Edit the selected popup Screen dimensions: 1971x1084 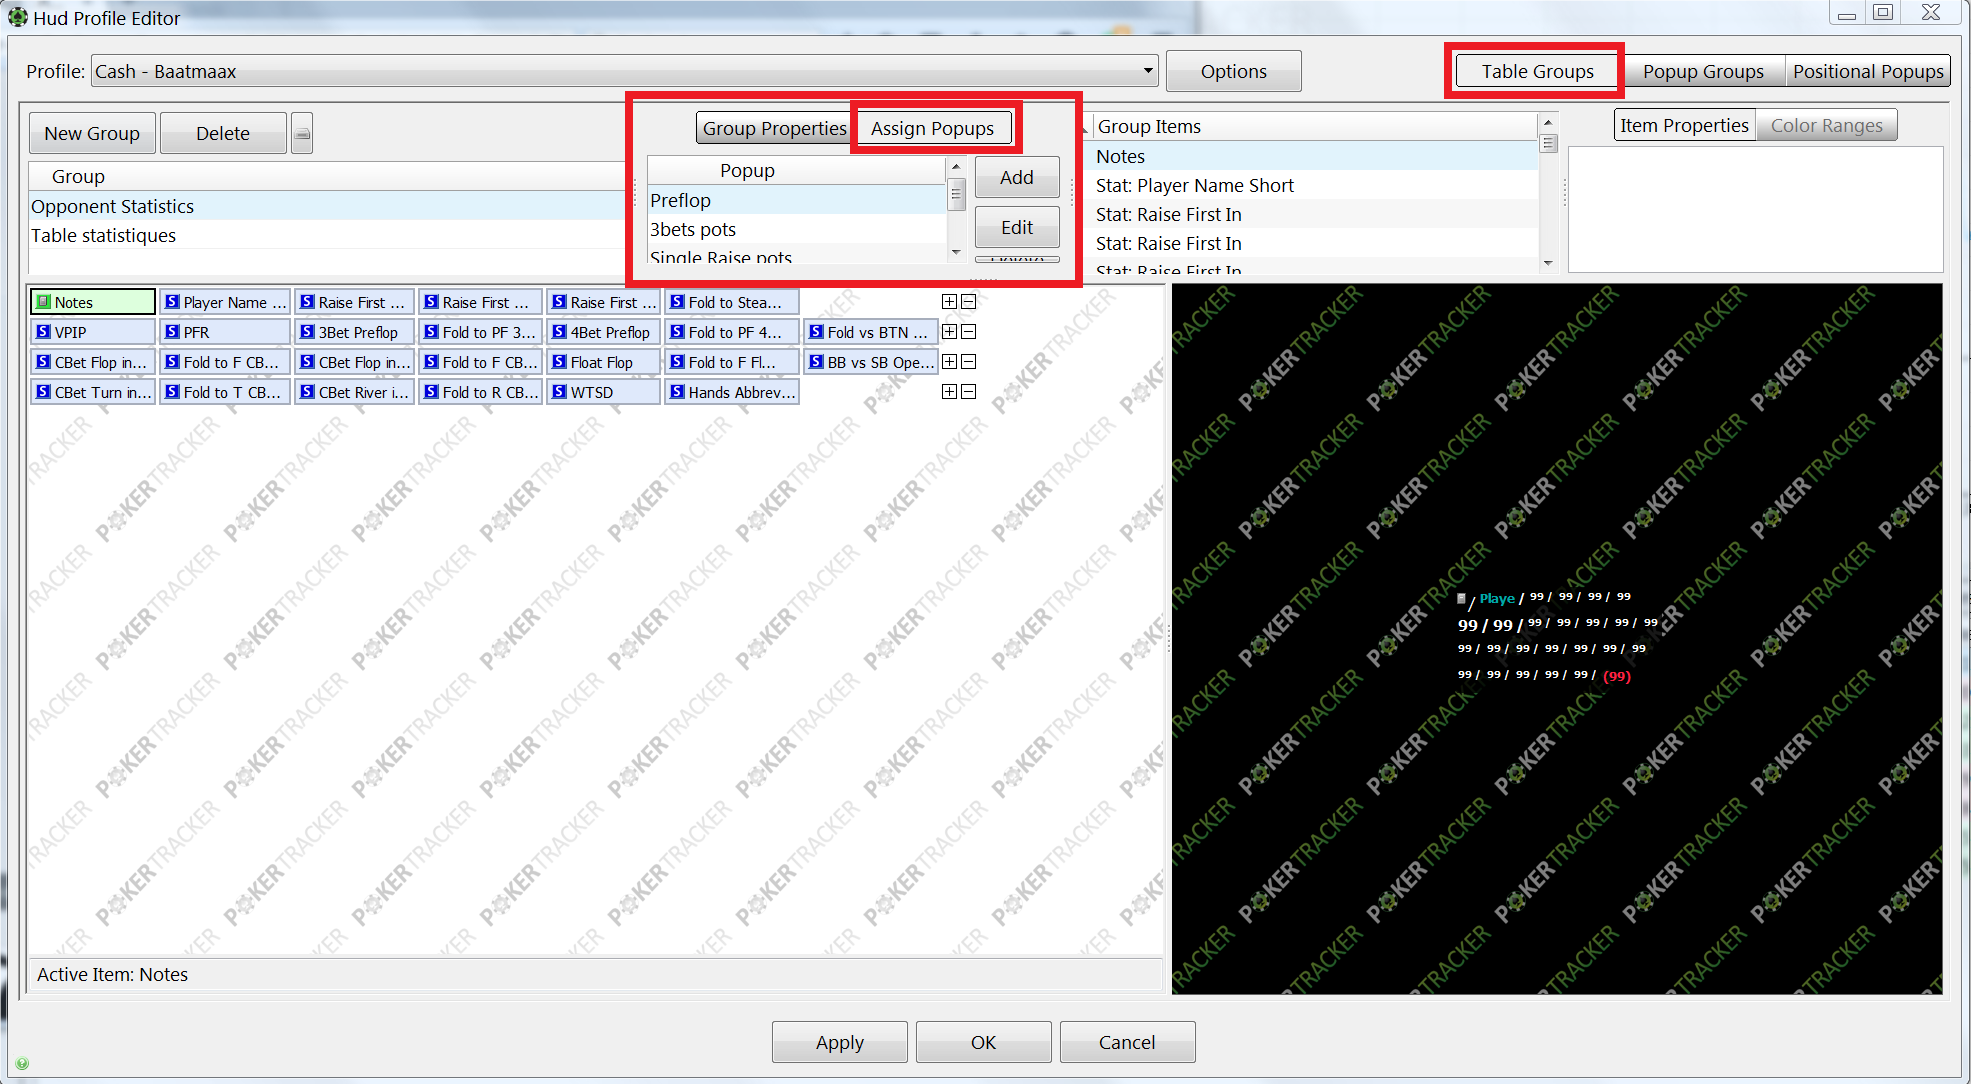tap(1017, 227)
